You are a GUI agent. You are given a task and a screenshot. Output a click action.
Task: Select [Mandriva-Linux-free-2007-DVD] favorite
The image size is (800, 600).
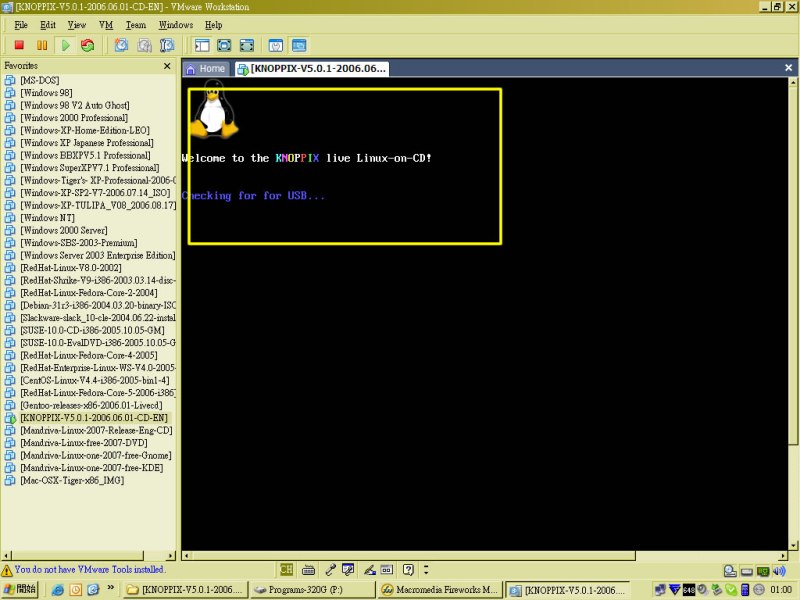[x=84, y=442]
